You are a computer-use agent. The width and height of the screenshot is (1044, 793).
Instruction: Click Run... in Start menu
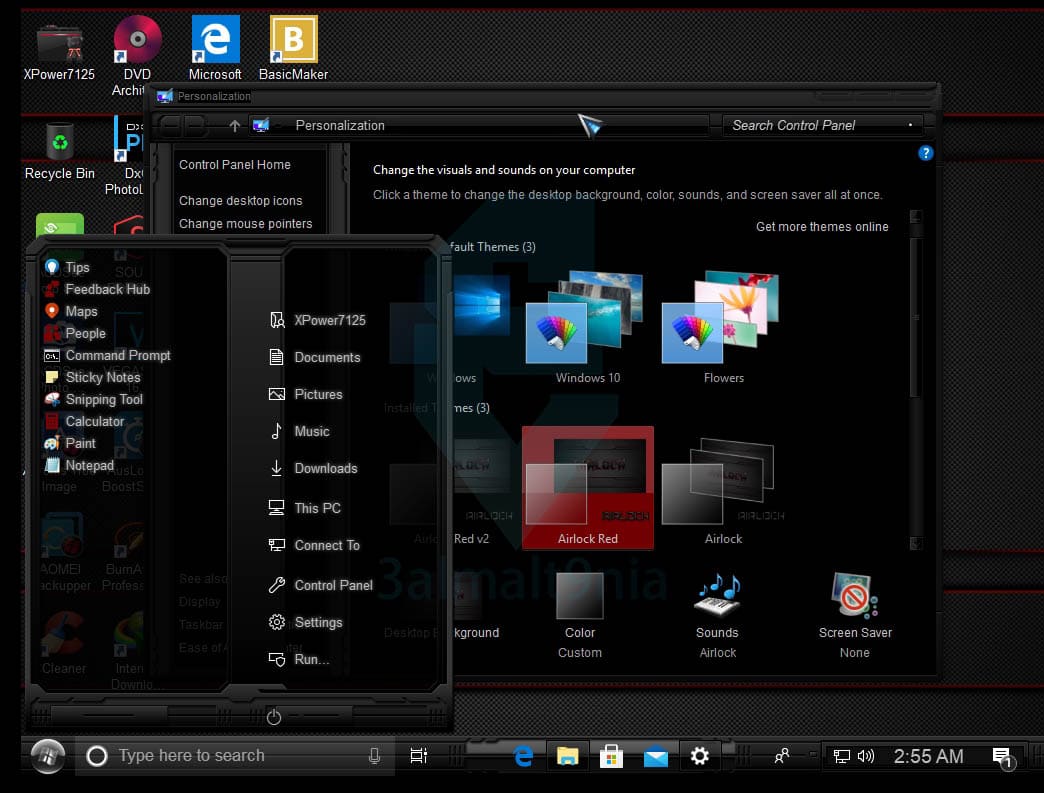(299, 659)
